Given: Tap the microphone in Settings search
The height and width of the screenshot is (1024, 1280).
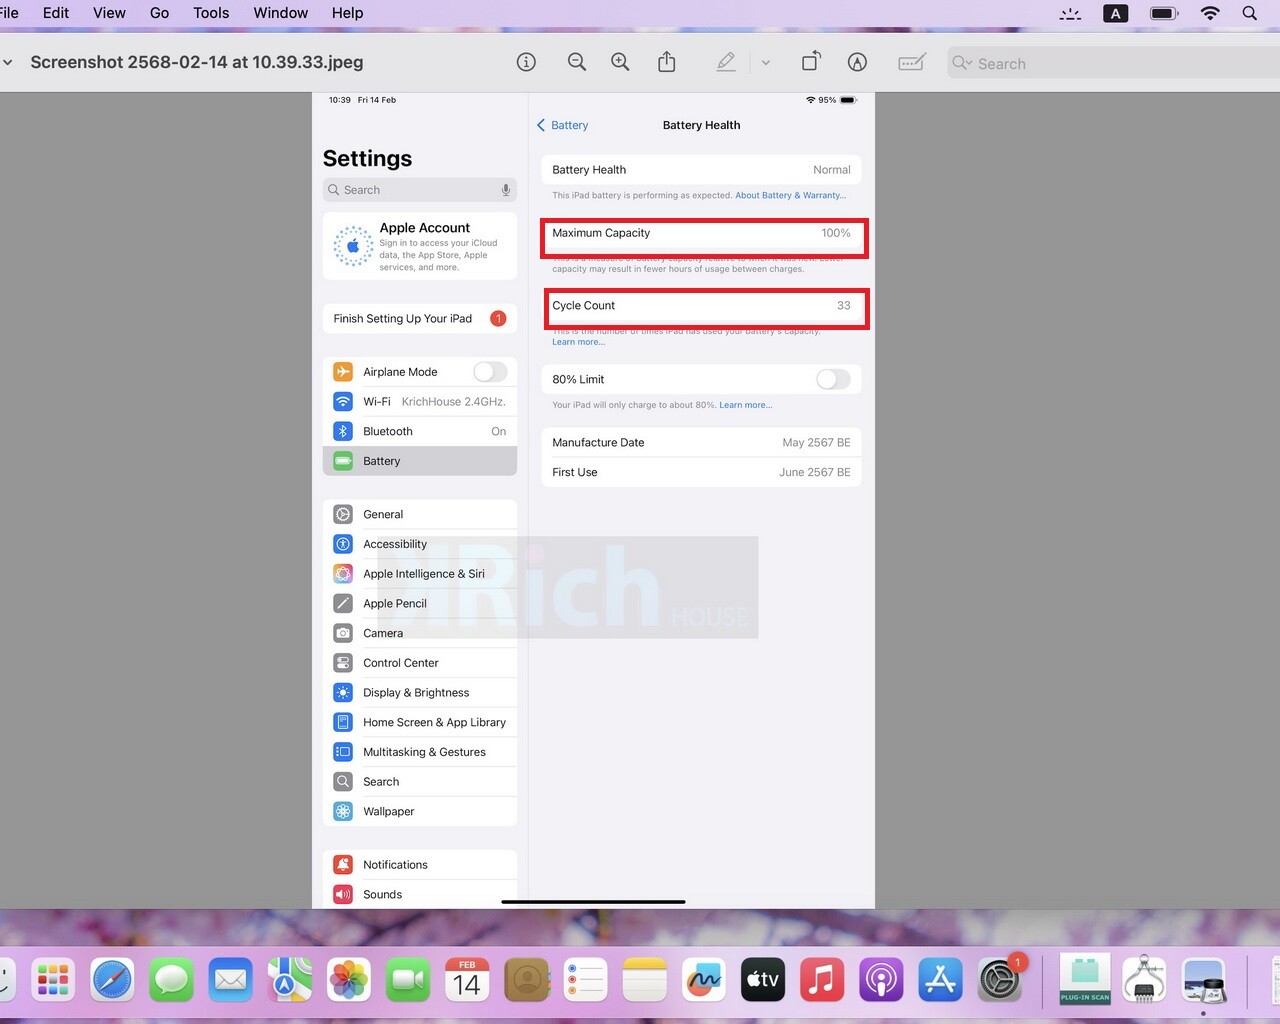Looking at the screenshot, I should coord(506,190).
